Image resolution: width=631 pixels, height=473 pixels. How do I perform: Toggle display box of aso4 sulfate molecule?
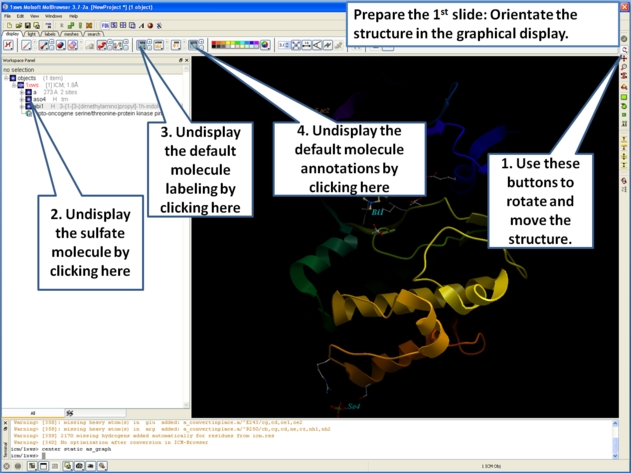click(29, 99)
